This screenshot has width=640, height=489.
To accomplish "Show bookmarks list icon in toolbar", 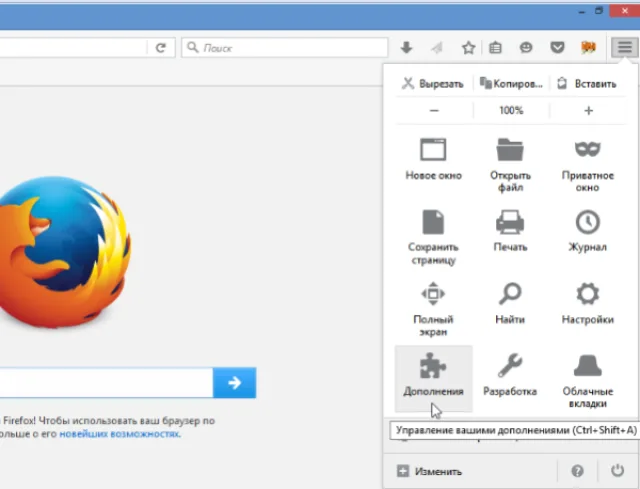I will (495, 48).
